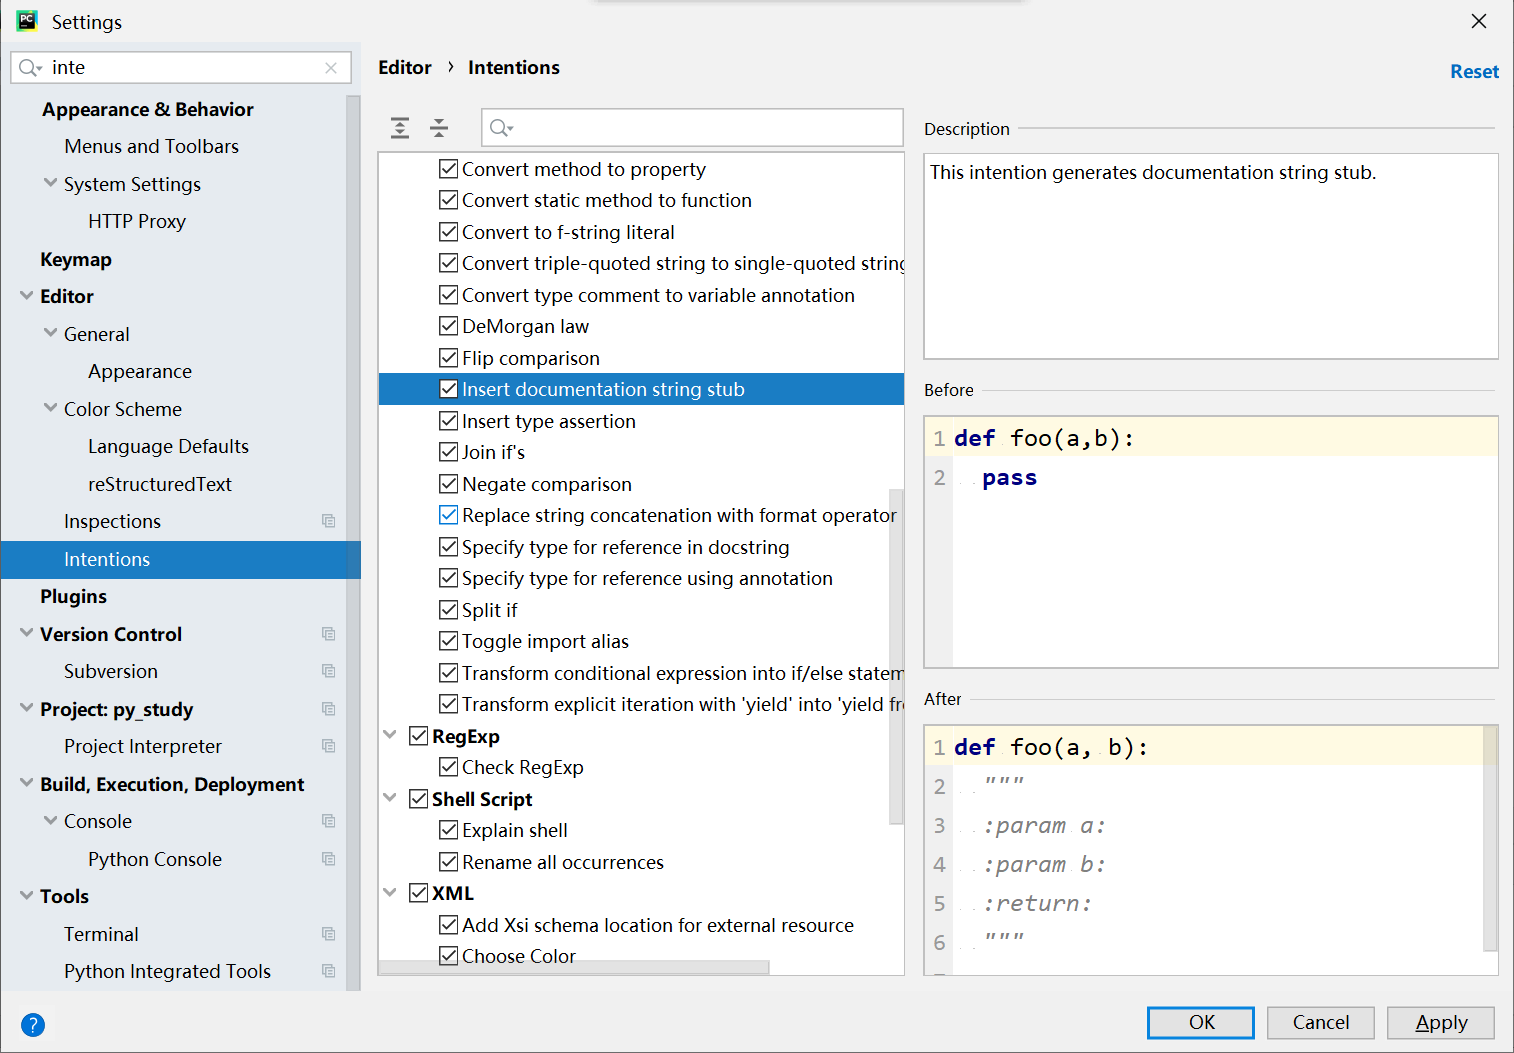
Task: Click inside the intentions filter search box
Action: (690, 128)
